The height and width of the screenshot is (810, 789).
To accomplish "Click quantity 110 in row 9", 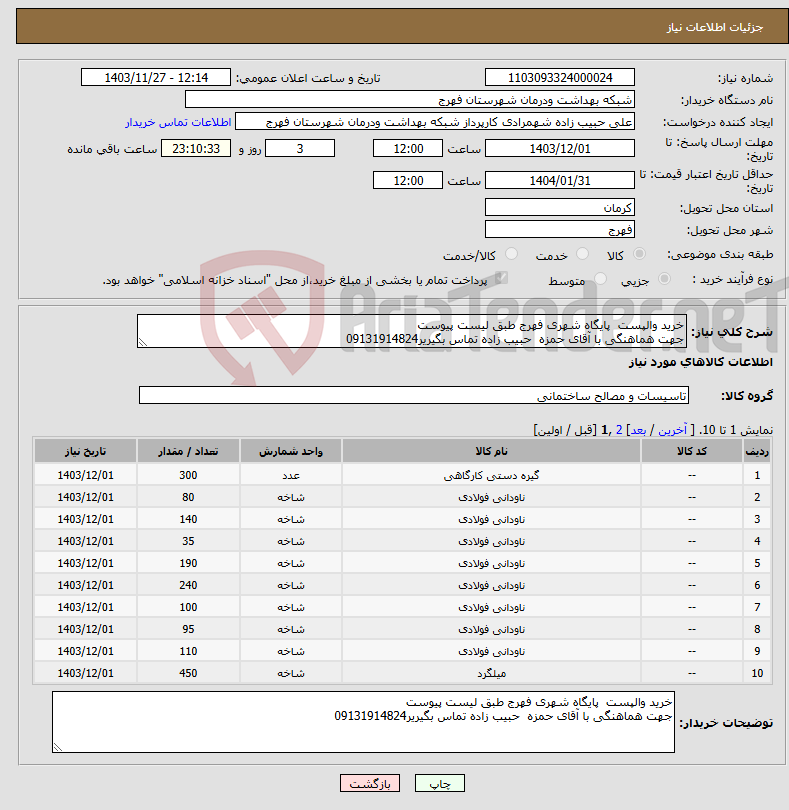I will (188, 651).
